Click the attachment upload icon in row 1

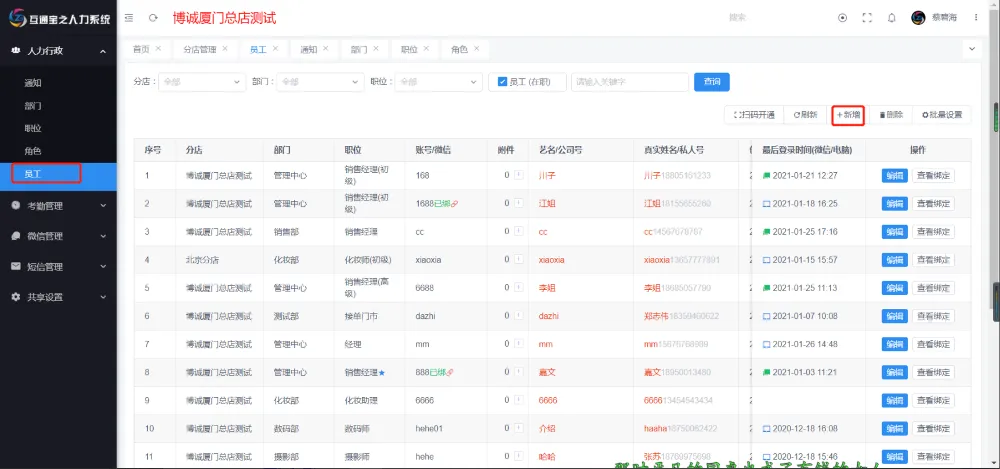518,176
